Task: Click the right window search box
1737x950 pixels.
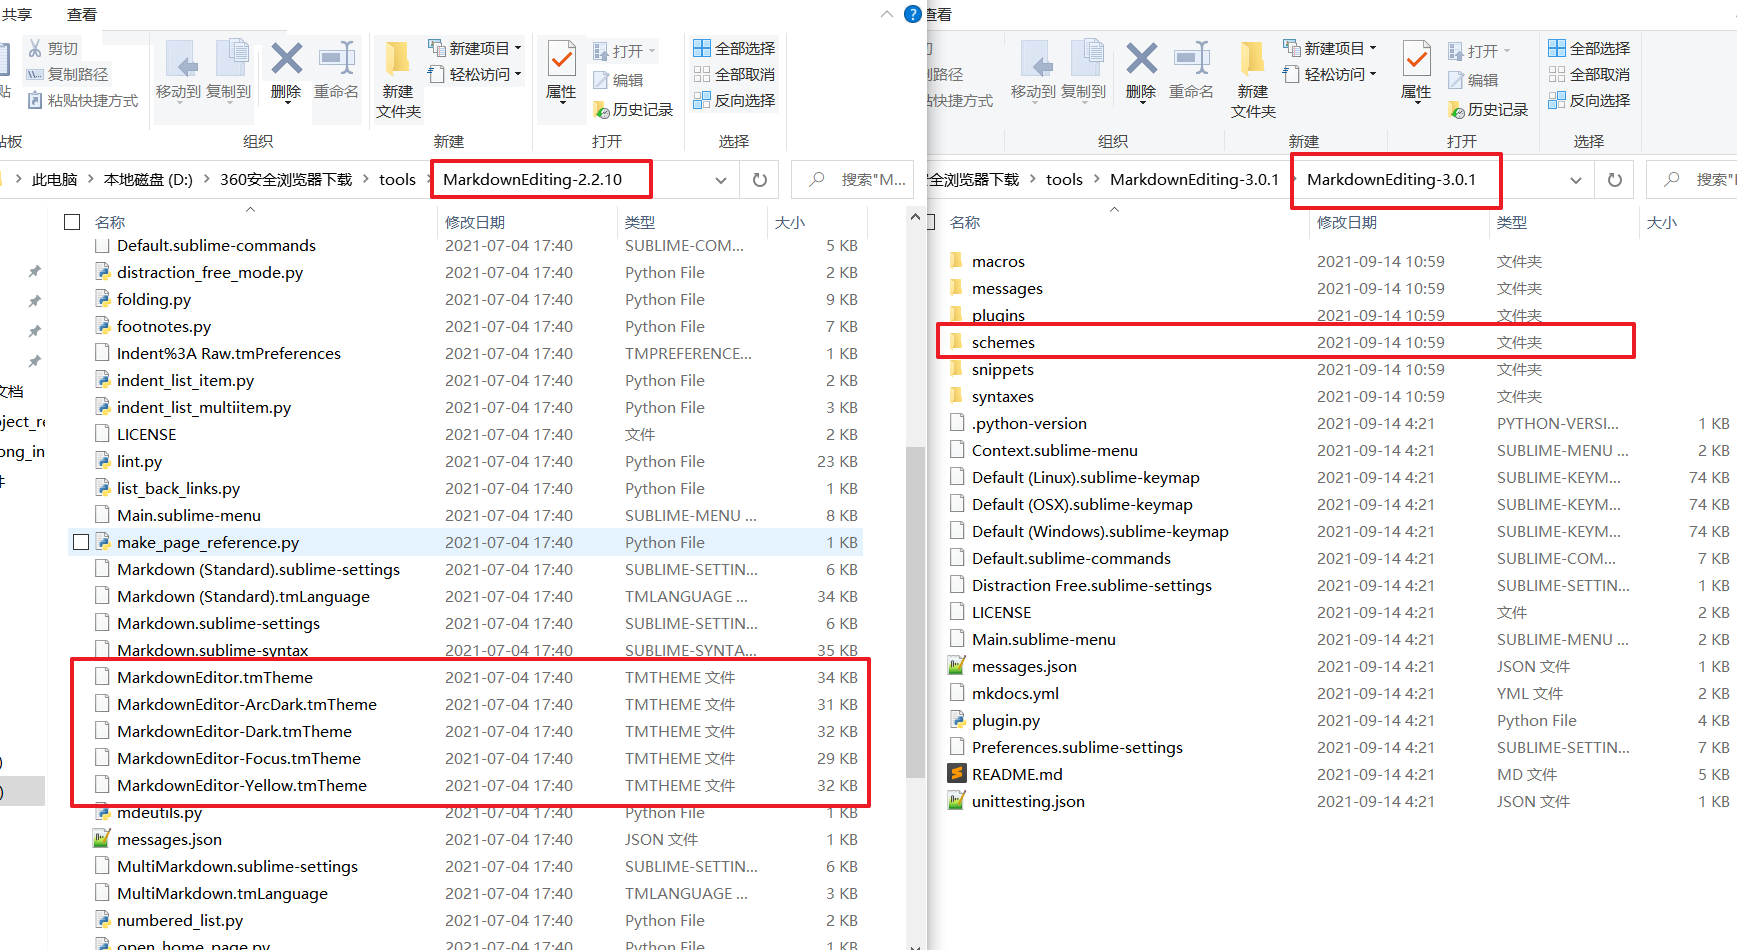Action: pyautogui.click(x=1692, y=180)
